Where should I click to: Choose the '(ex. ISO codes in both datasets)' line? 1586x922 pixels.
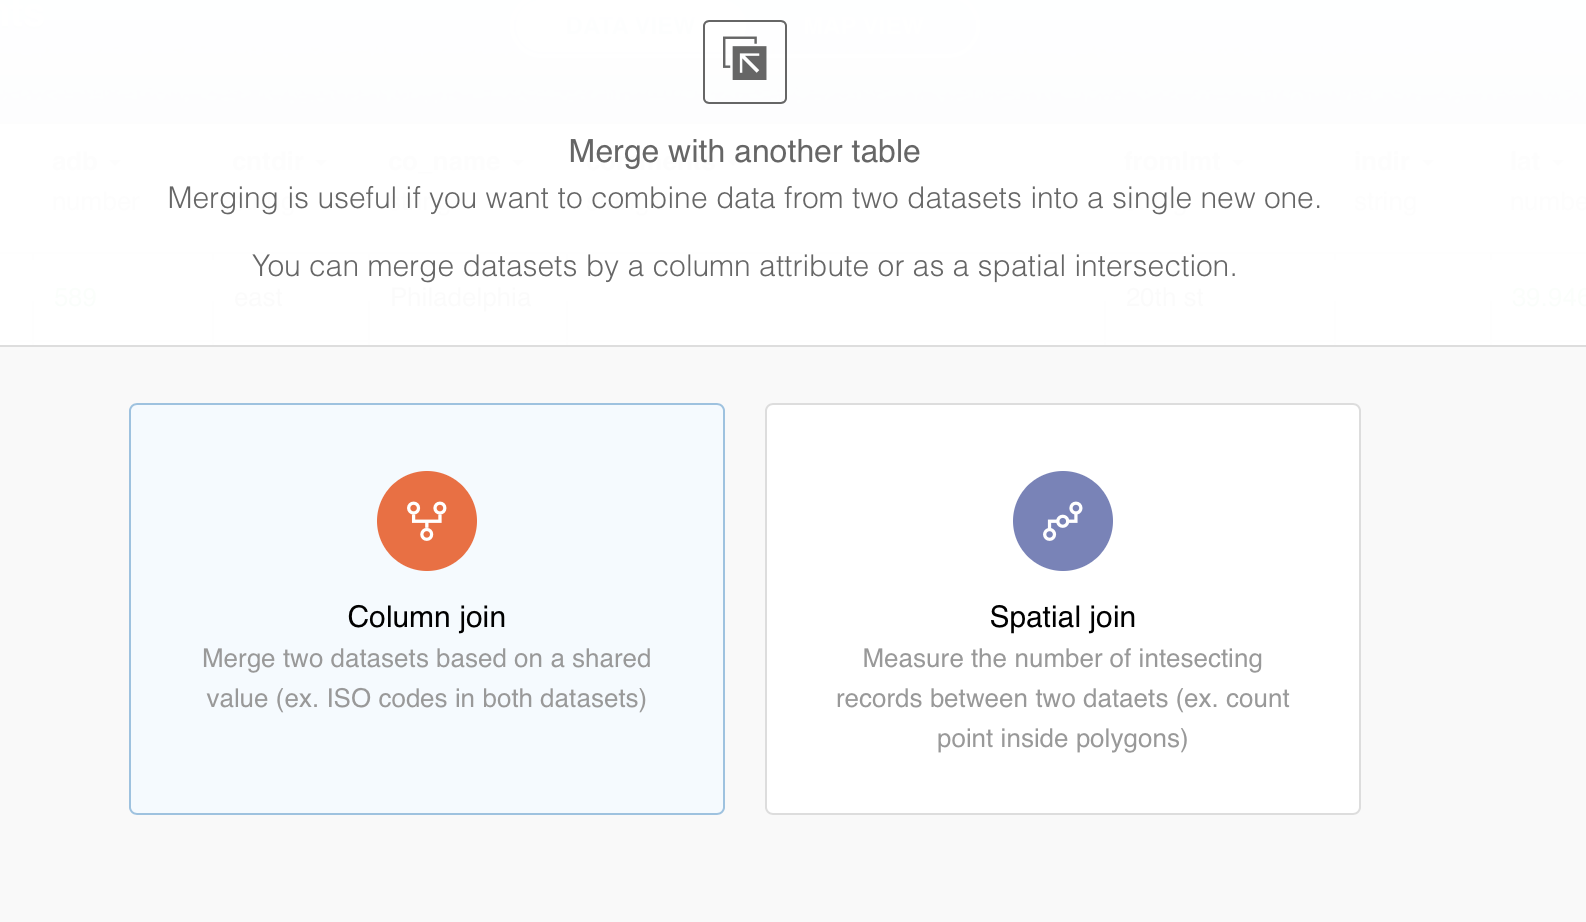[427, 698]
